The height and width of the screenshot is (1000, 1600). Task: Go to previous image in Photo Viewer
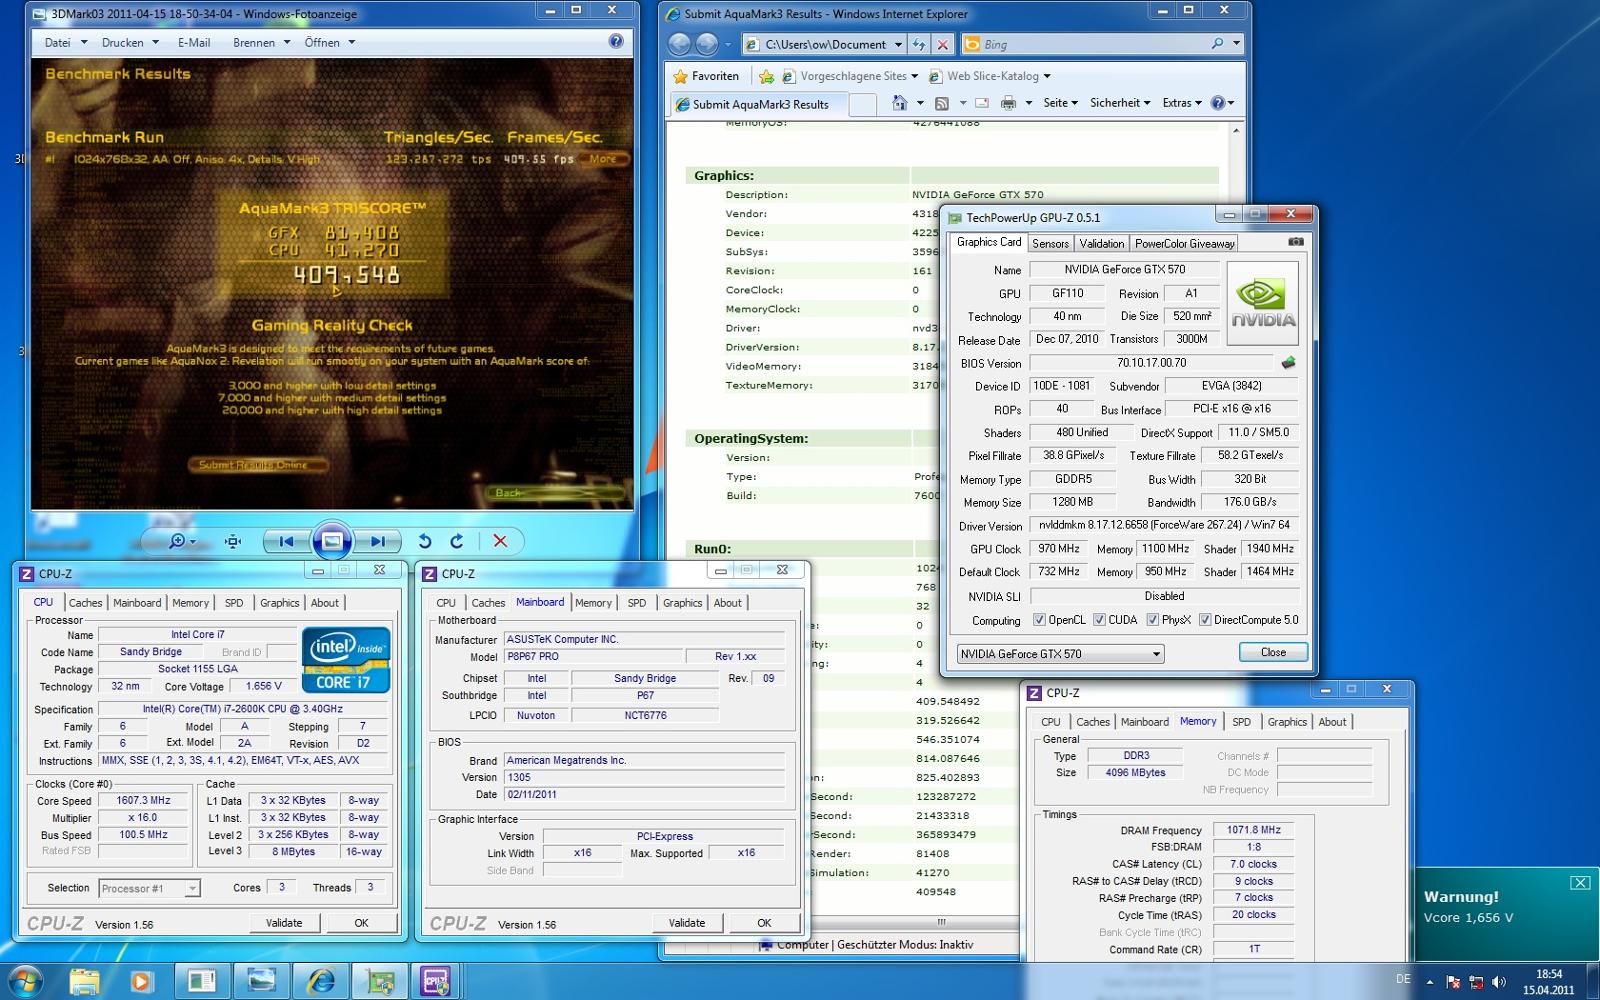286,541
